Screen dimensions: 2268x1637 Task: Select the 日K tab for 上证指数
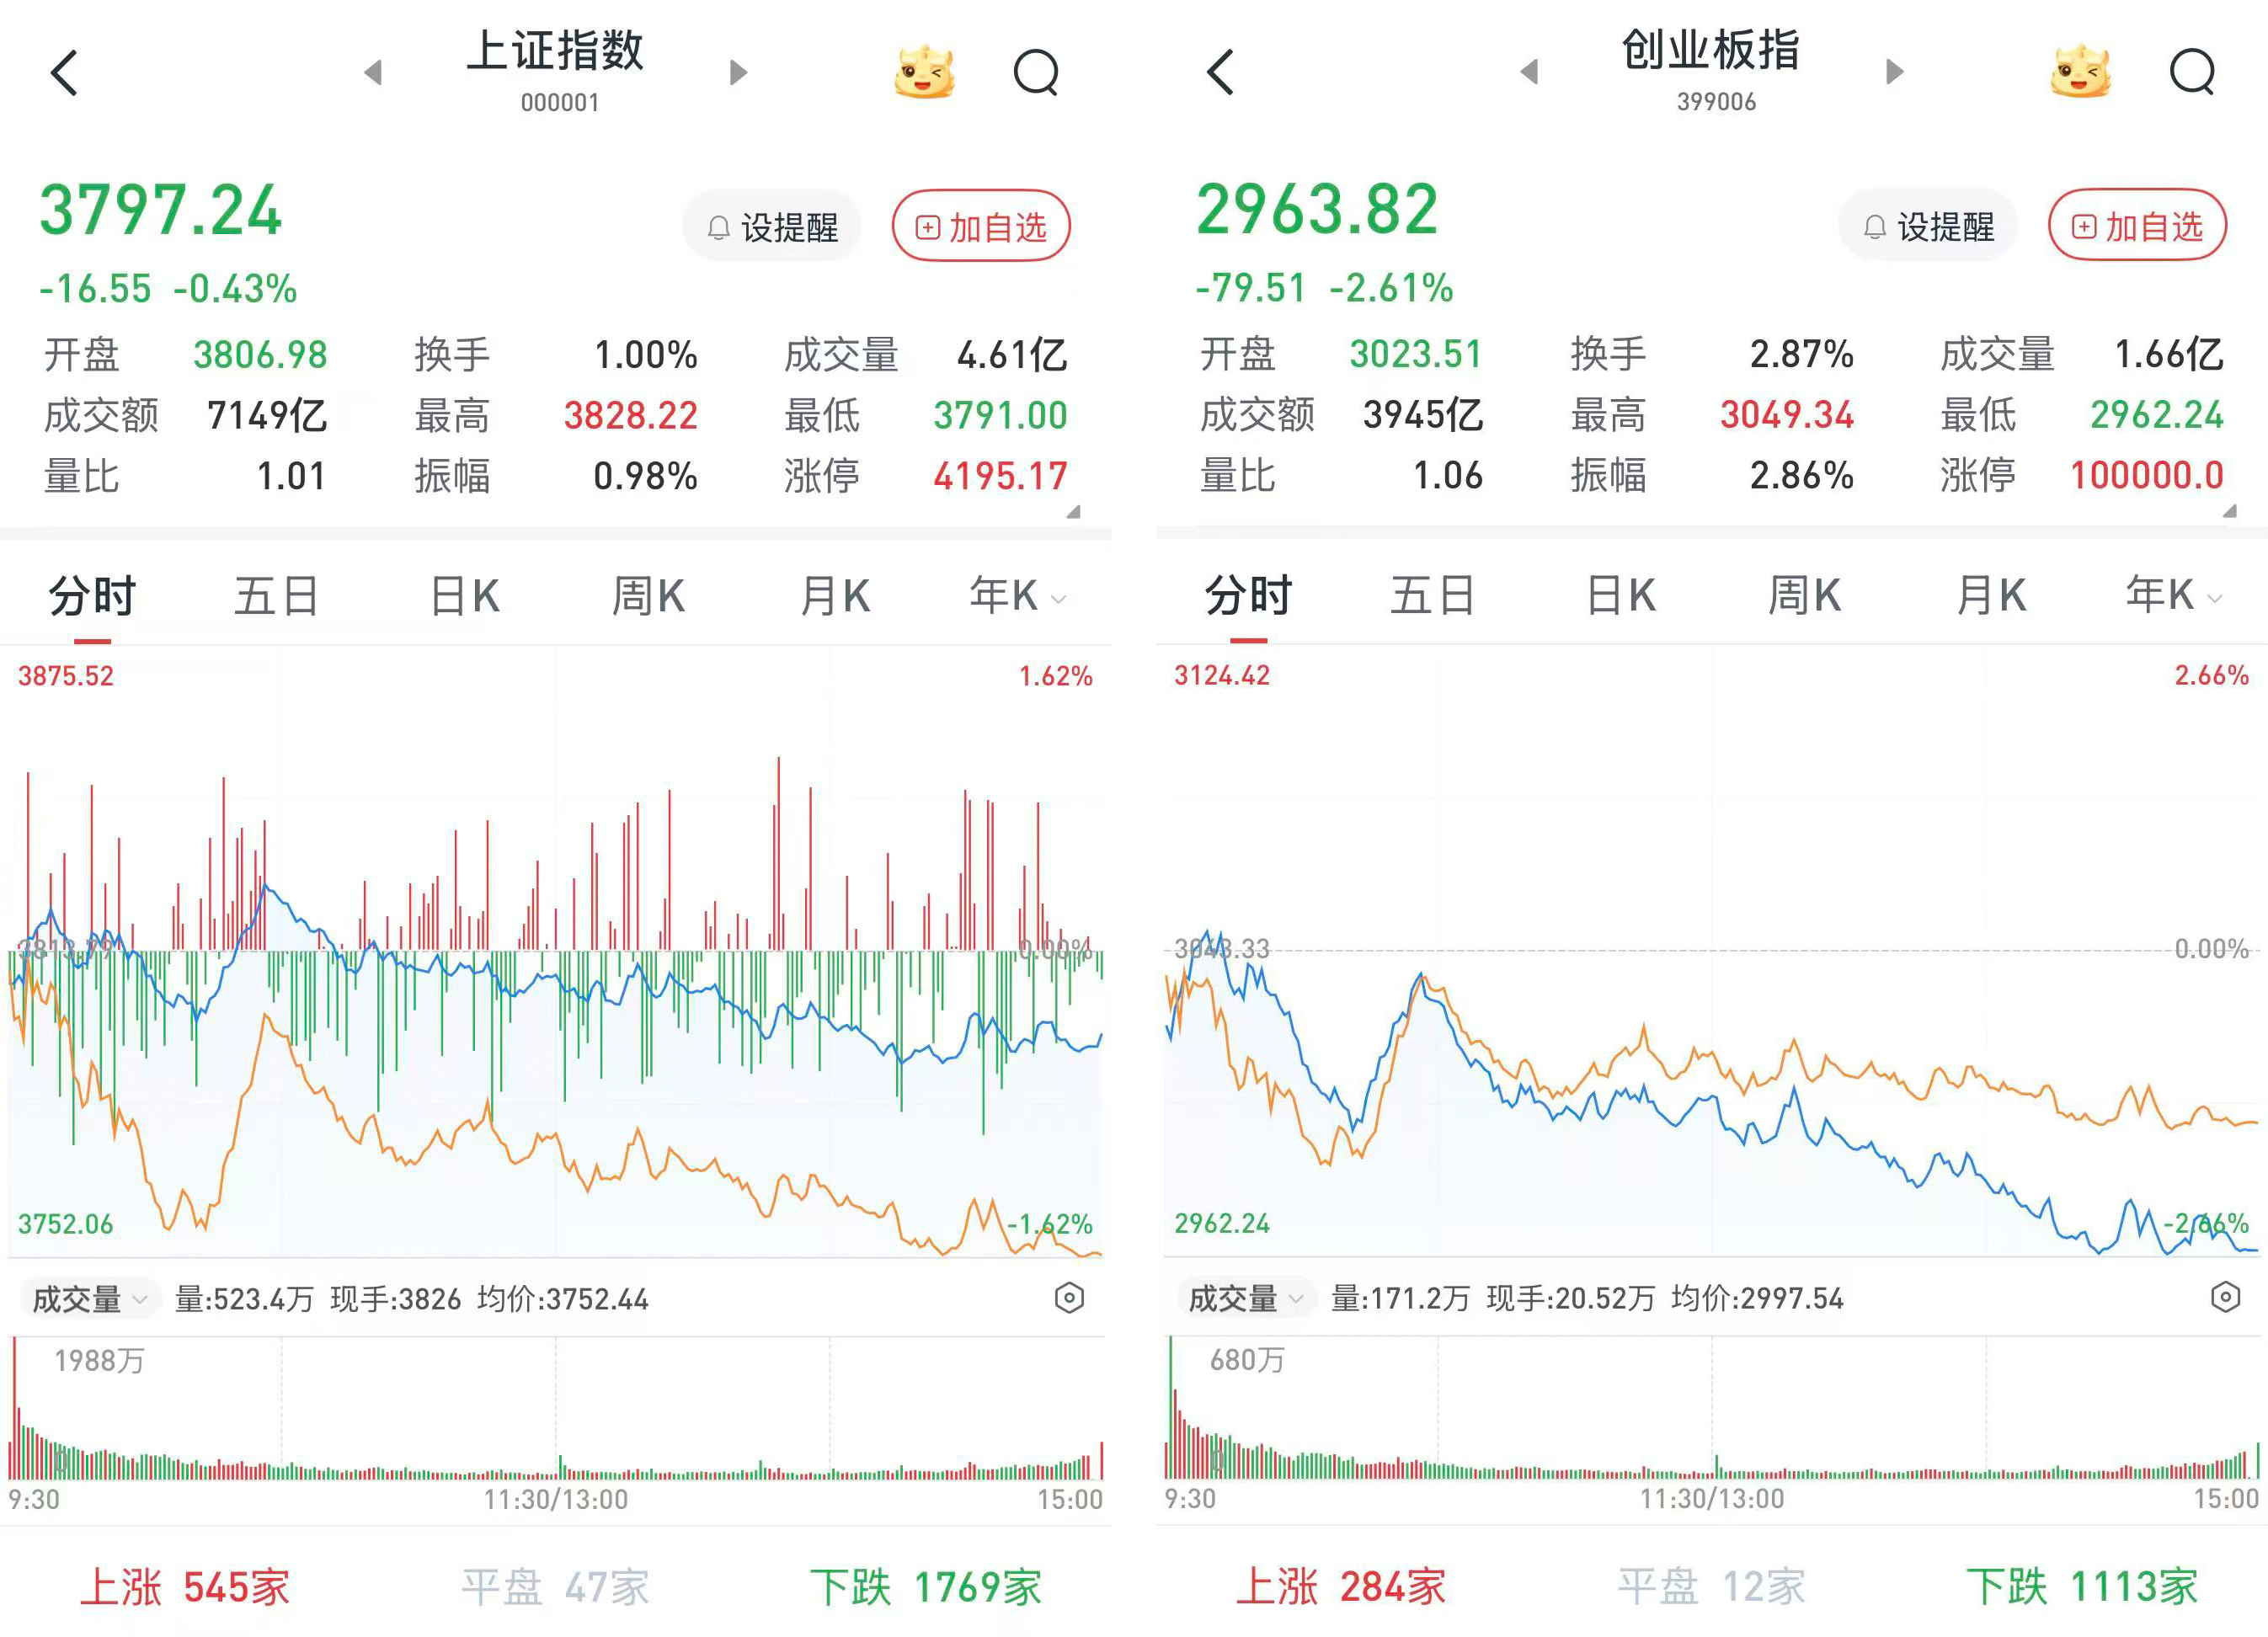(464, 596)
